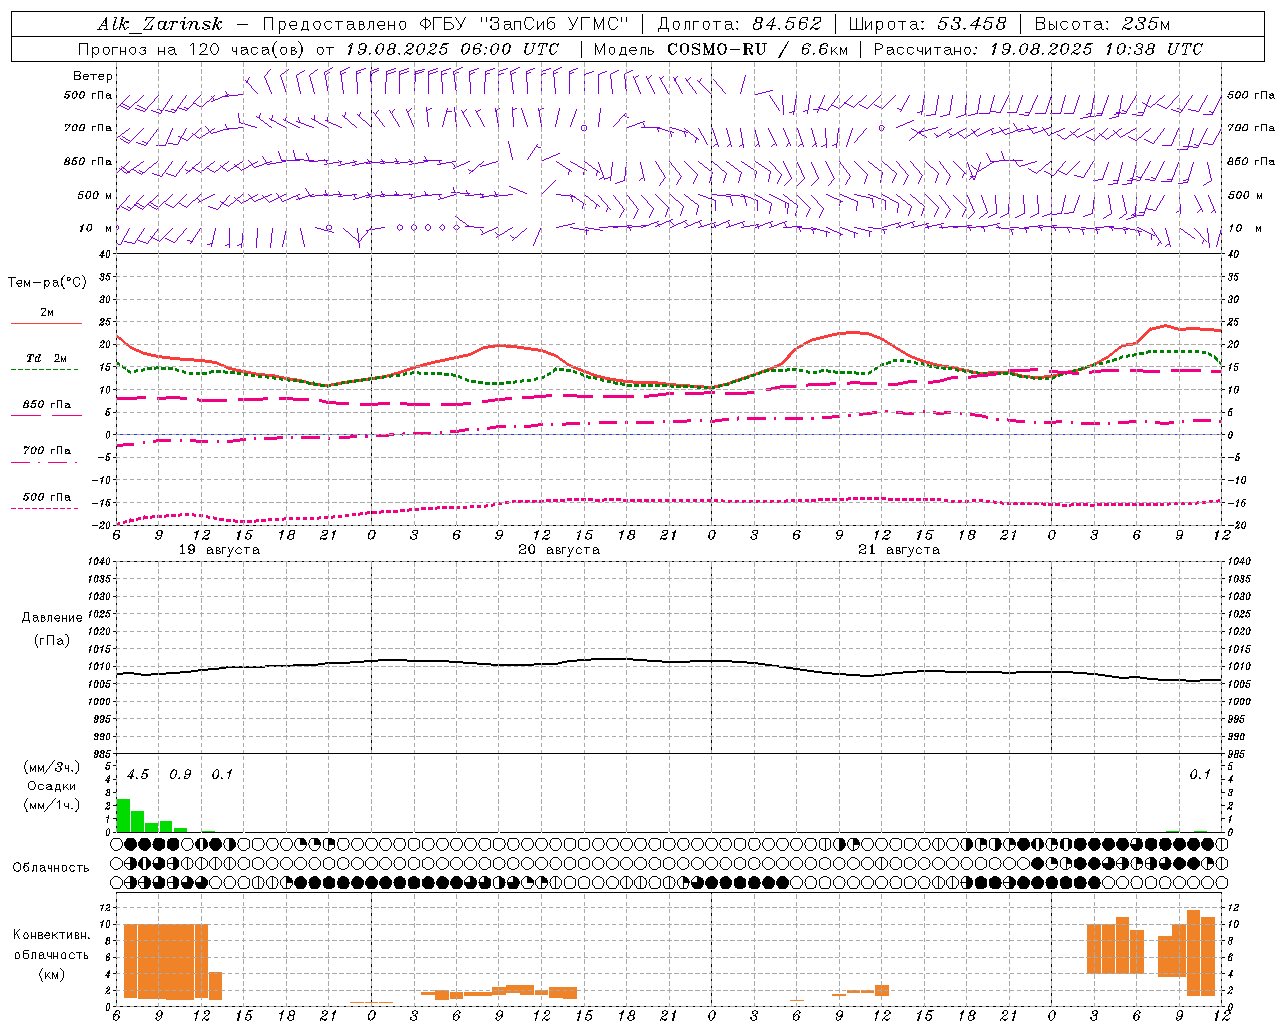Click the calculated time 10:38 UTC
Viewport: 1280px width, 1024px height.
[1154, 49]
